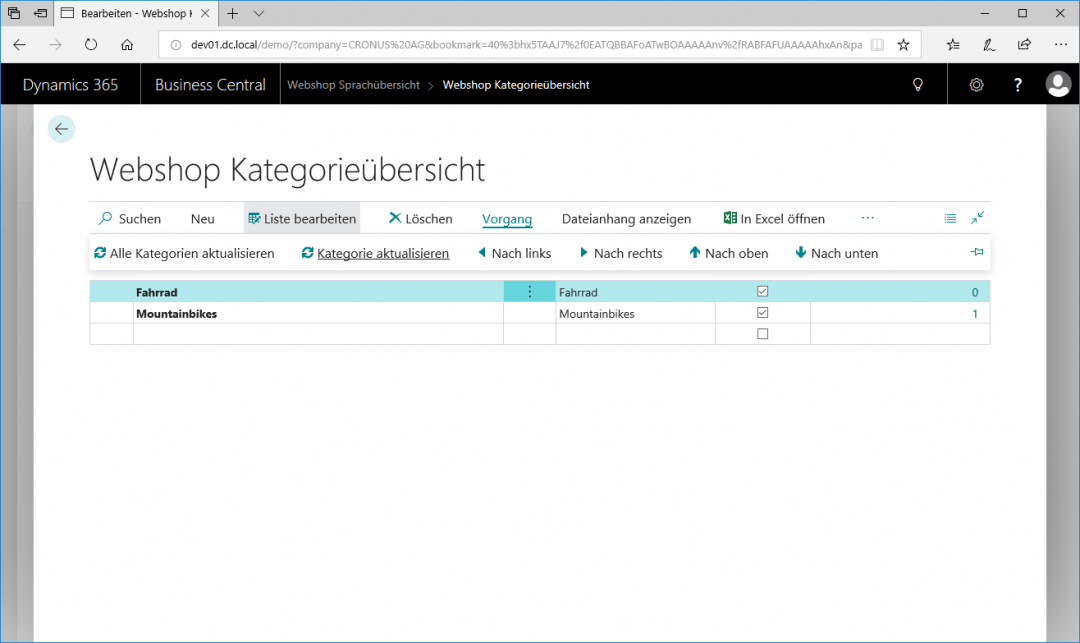Open the settings gear icon
1080x643 pixels.
[x=976, y=85]
